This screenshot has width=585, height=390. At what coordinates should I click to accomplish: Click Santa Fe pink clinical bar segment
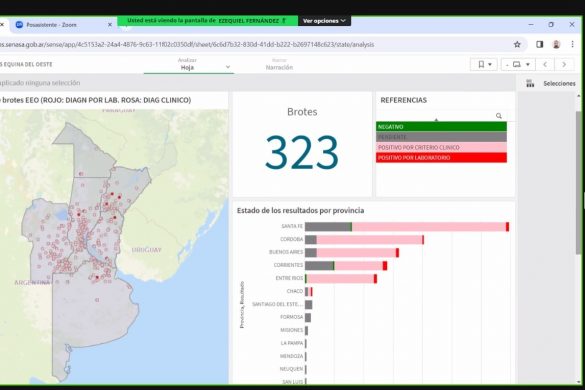tap(429, 227)
